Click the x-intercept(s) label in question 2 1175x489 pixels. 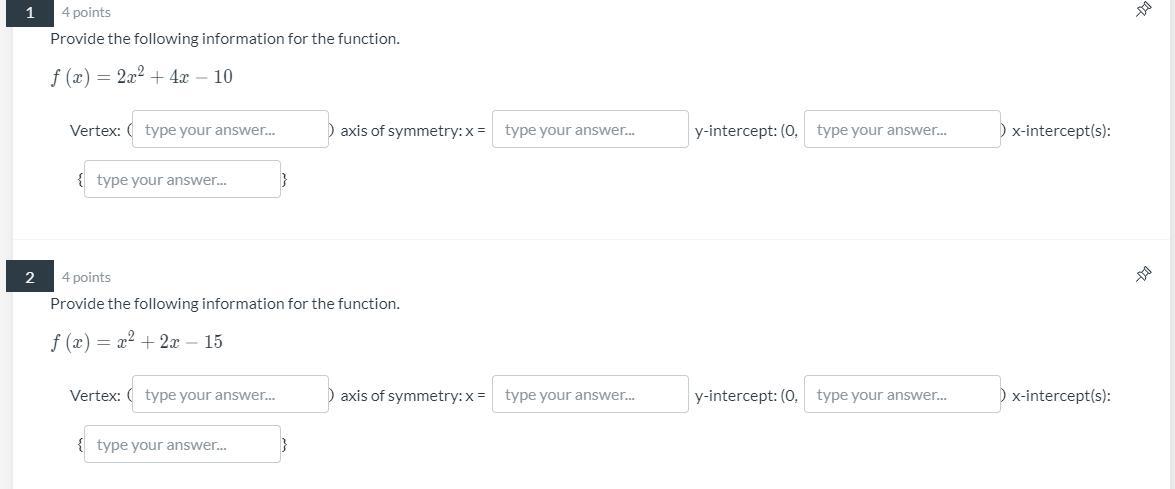(1061, 396)
